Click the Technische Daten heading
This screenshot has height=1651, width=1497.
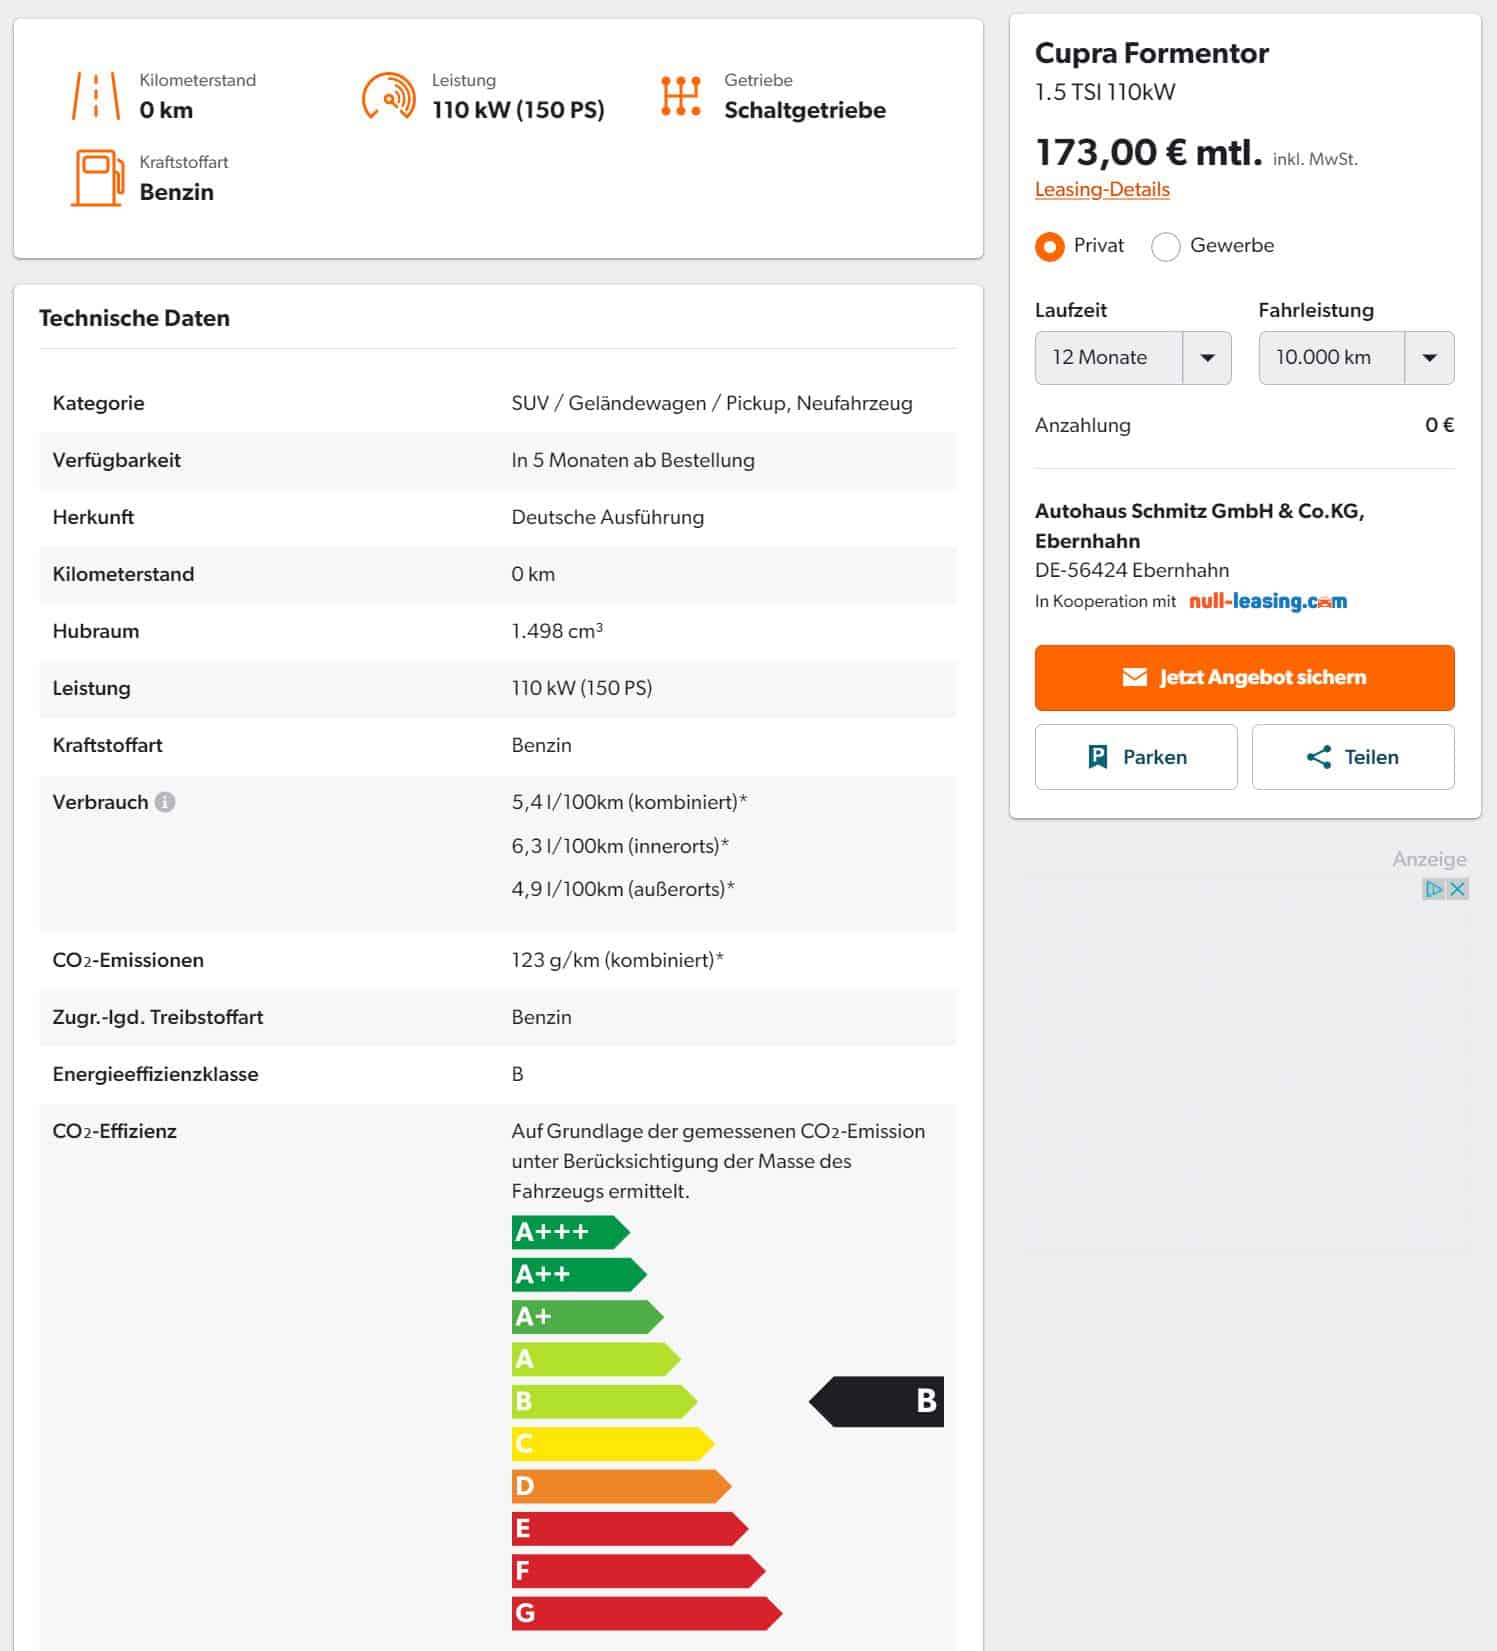tap(134, 318)
